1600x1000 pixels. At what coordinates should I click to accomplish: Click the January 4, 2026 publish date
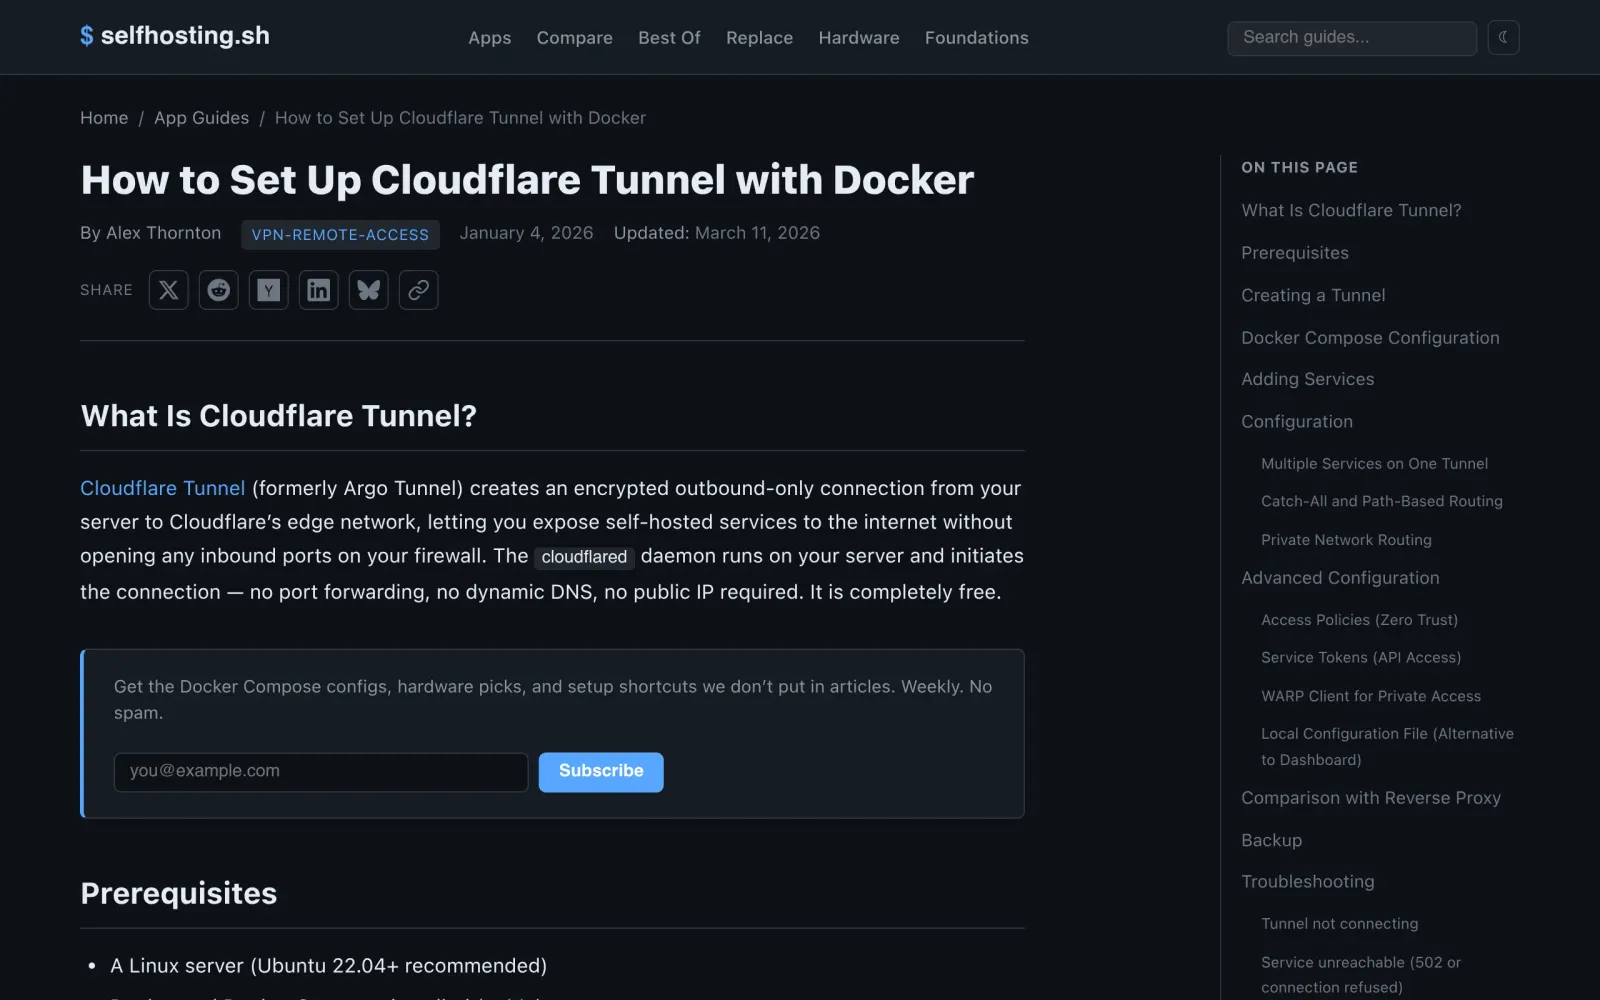coord(526,233)
